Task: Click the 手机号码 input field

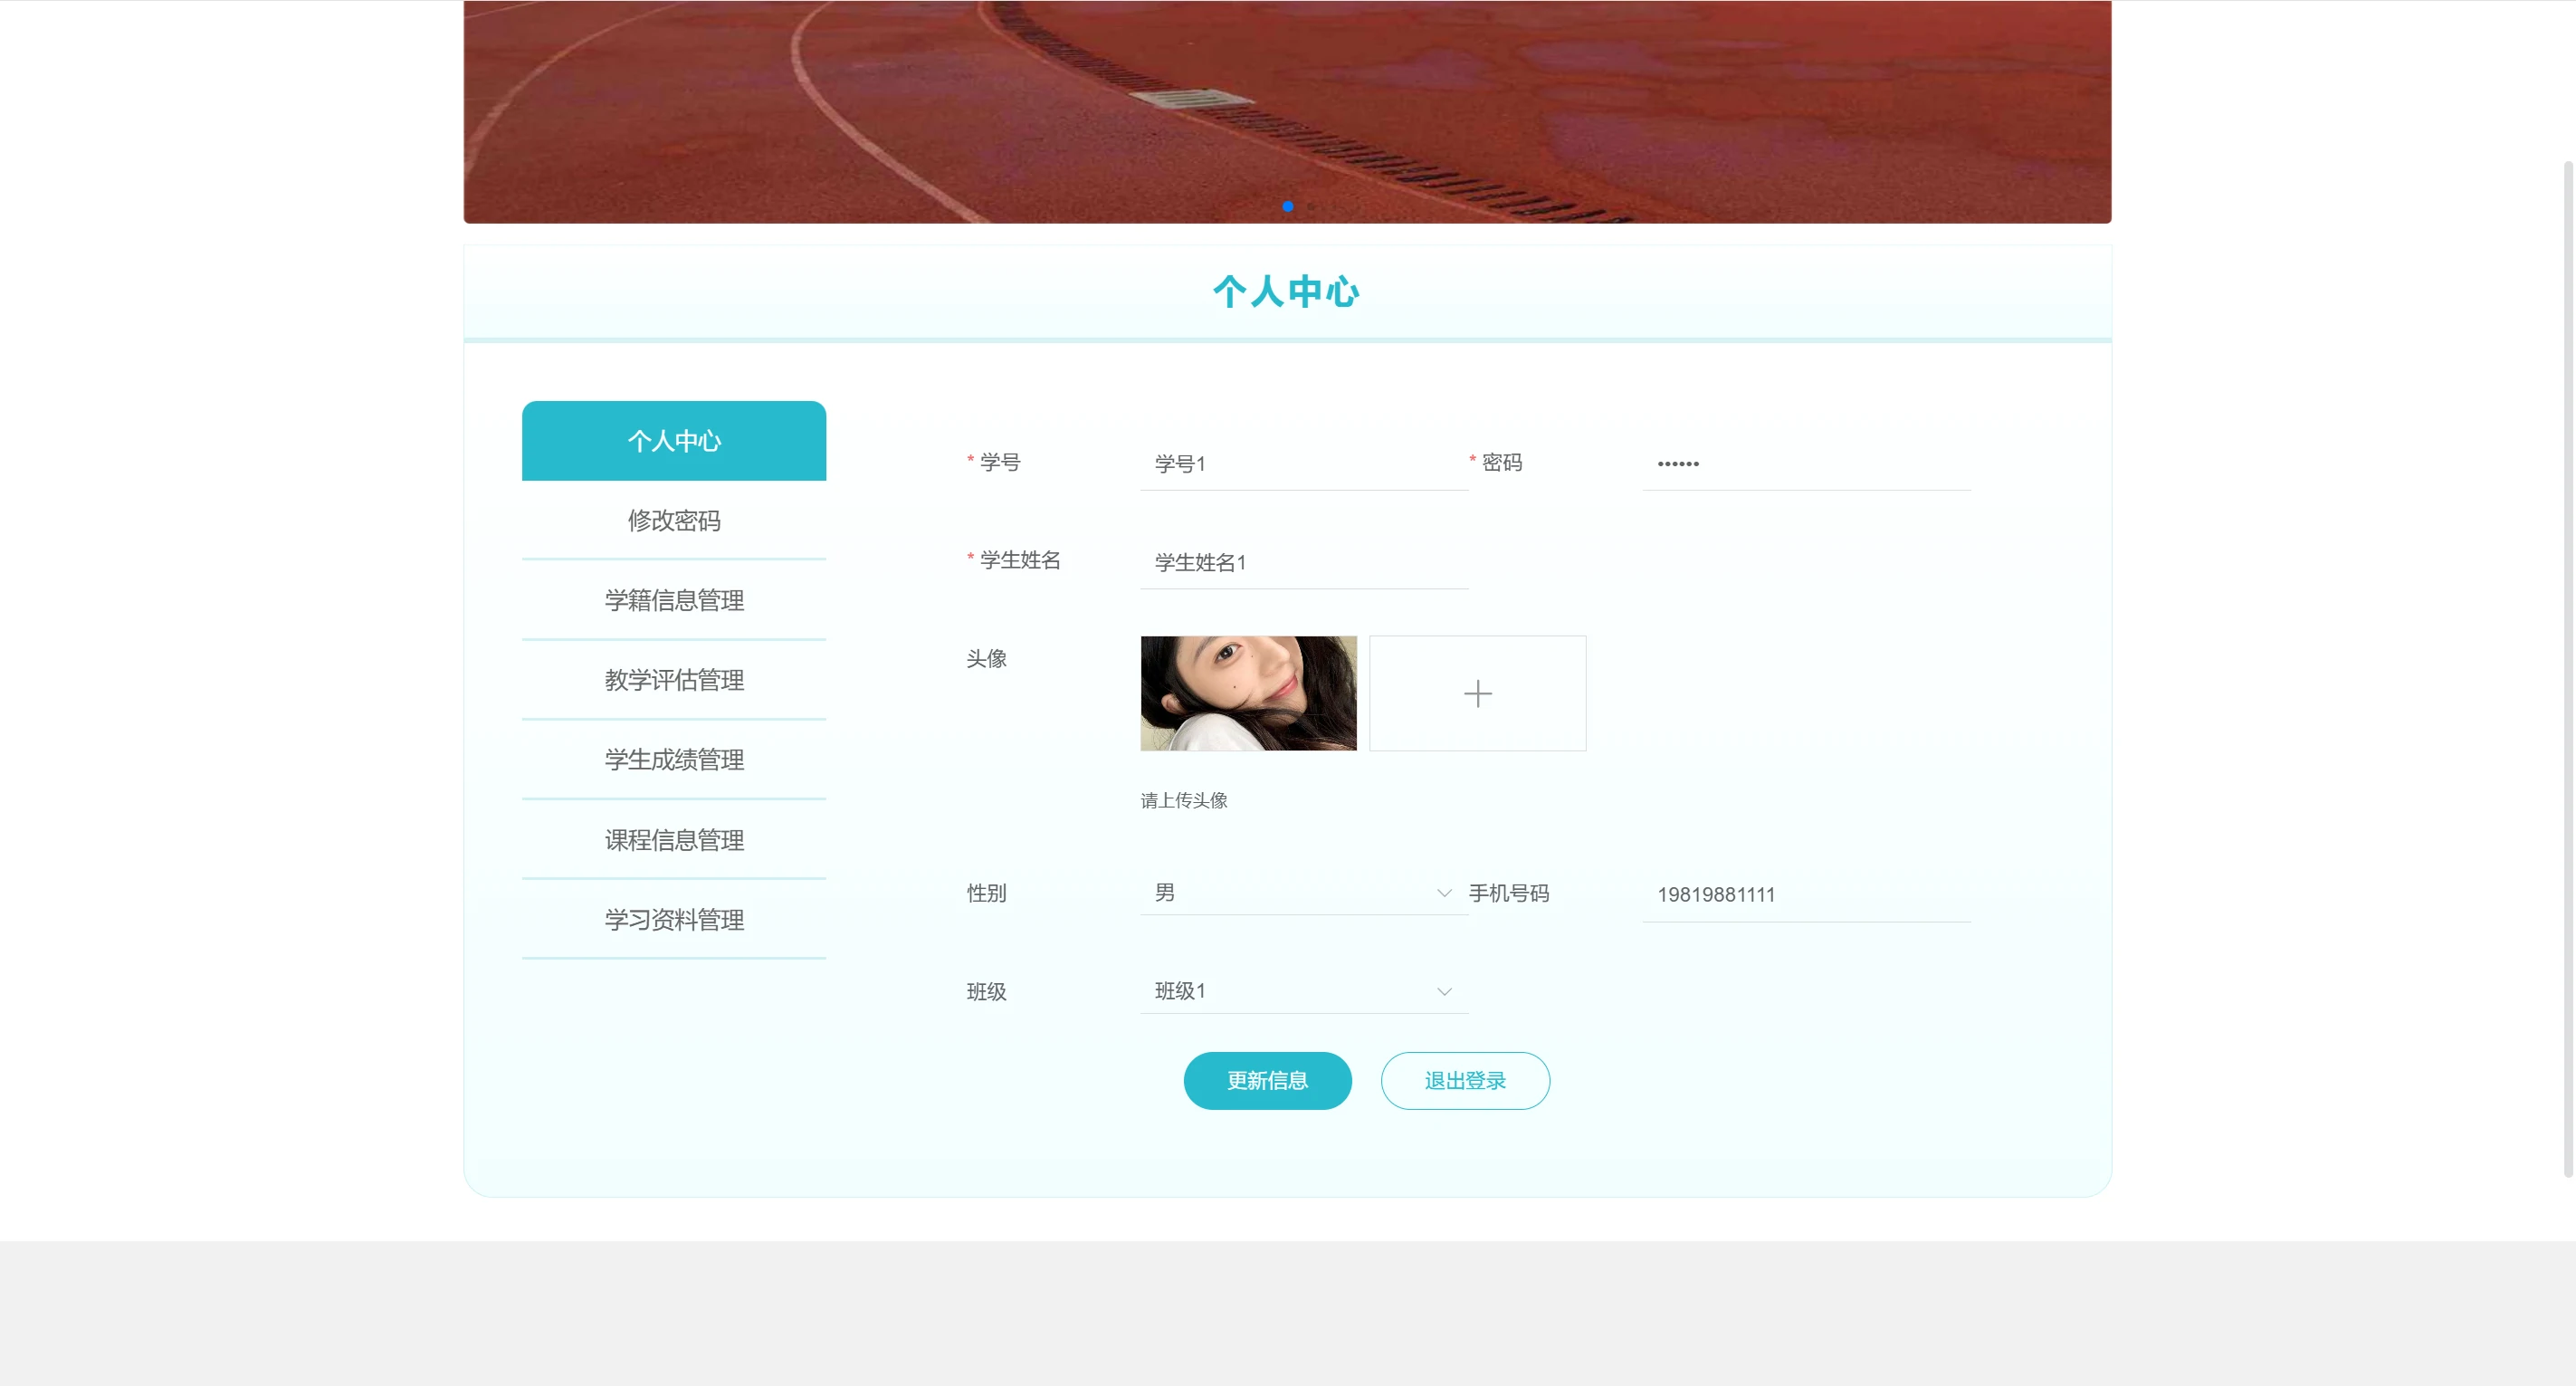Action: click(x=1805, y=894)
